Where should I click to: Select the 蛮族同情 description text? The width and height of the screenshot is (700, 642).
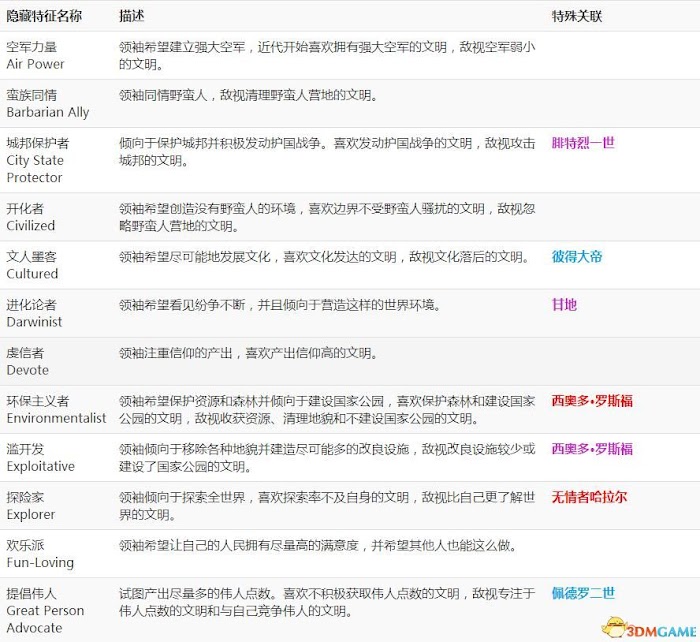coord(248,95)
